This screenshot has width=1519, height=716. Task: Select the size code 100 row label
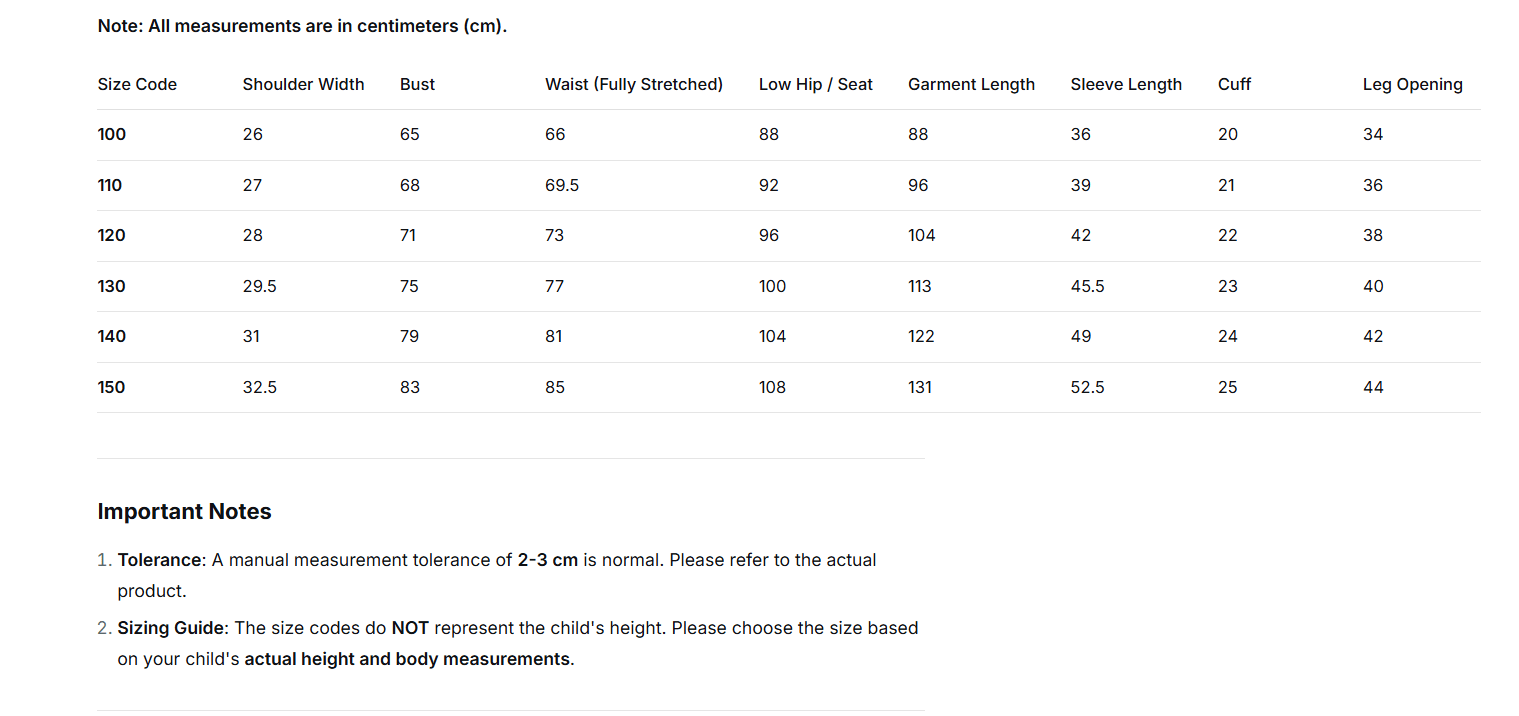pyautogui.click(x=112, y=134)
